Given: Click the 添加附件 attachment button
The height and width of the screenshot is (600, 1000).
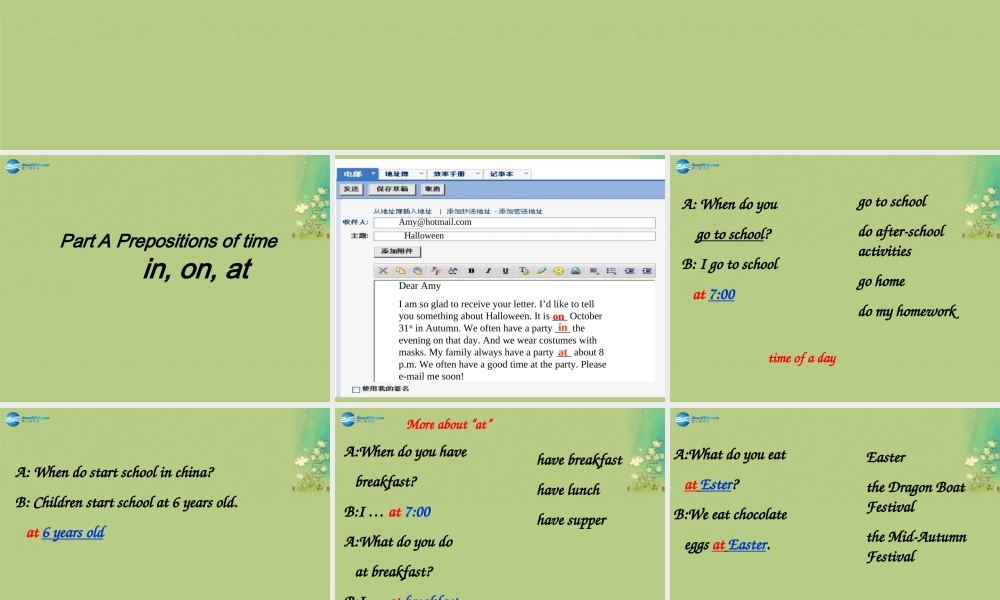Looking at the screenshot, I should tap(398, 251).
